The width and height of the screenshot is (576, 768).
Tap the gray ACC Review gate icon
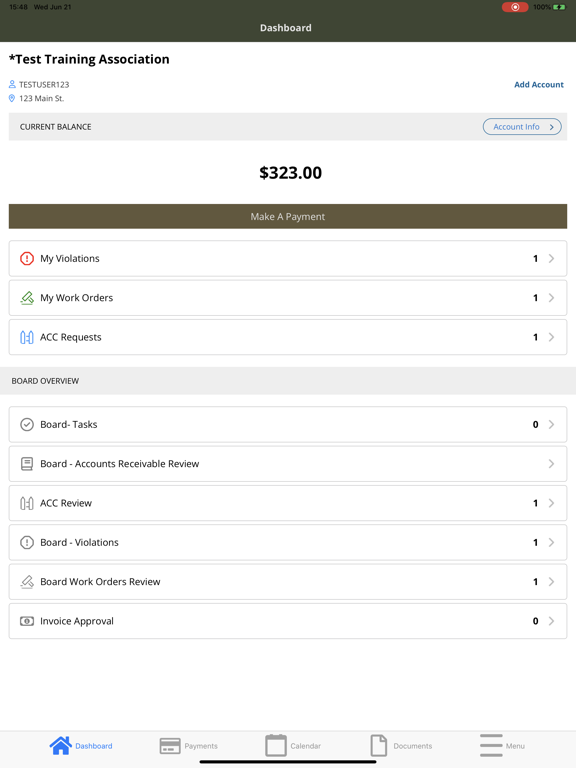27,503
